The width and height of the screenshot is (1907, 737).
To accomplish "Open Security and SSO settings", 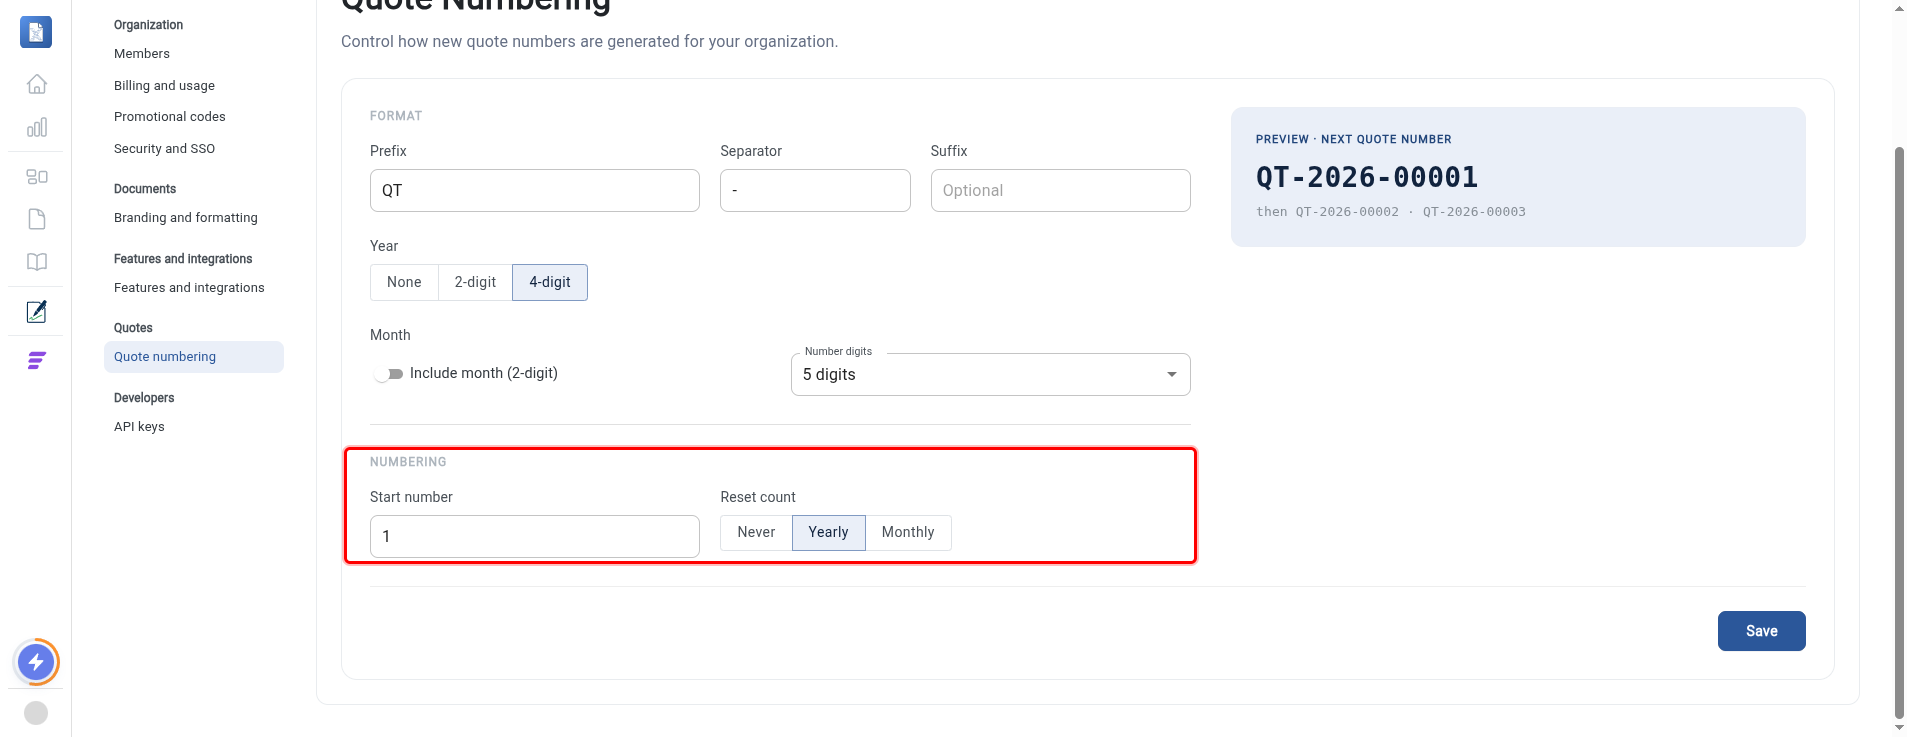I will coord(164,149).
